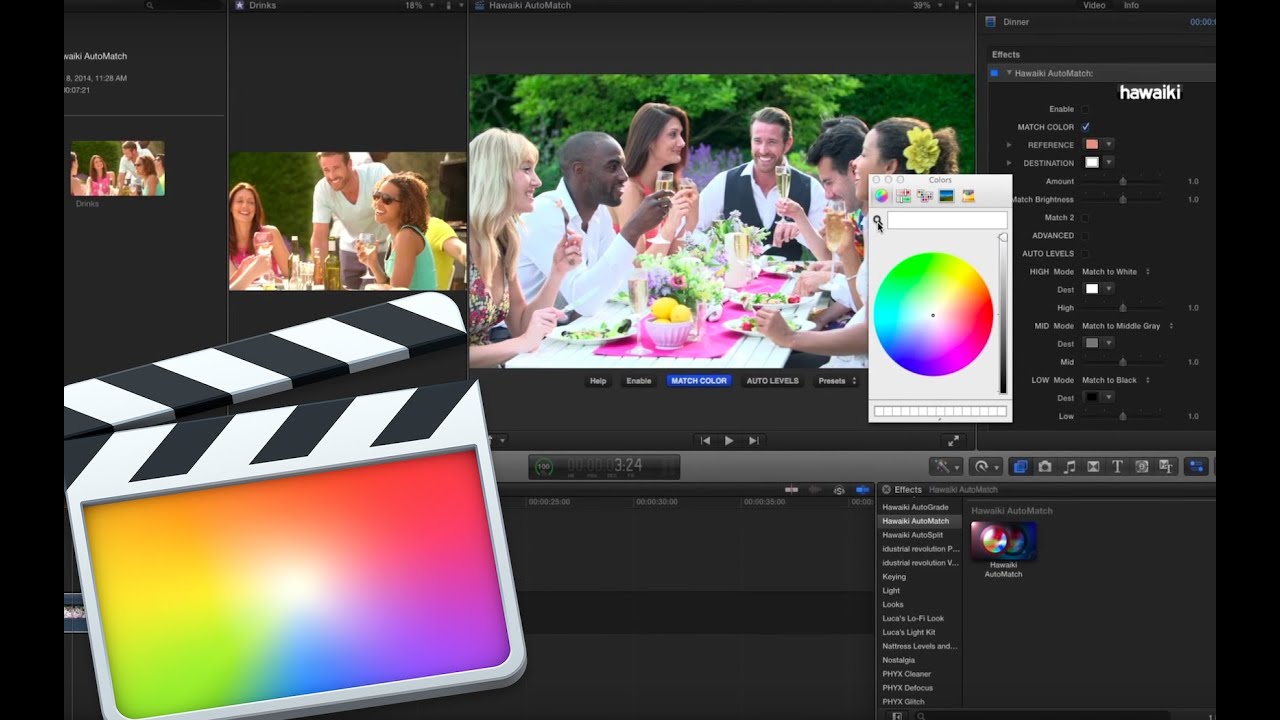Toggle timeline skimming icon

[x=792, y=489]
